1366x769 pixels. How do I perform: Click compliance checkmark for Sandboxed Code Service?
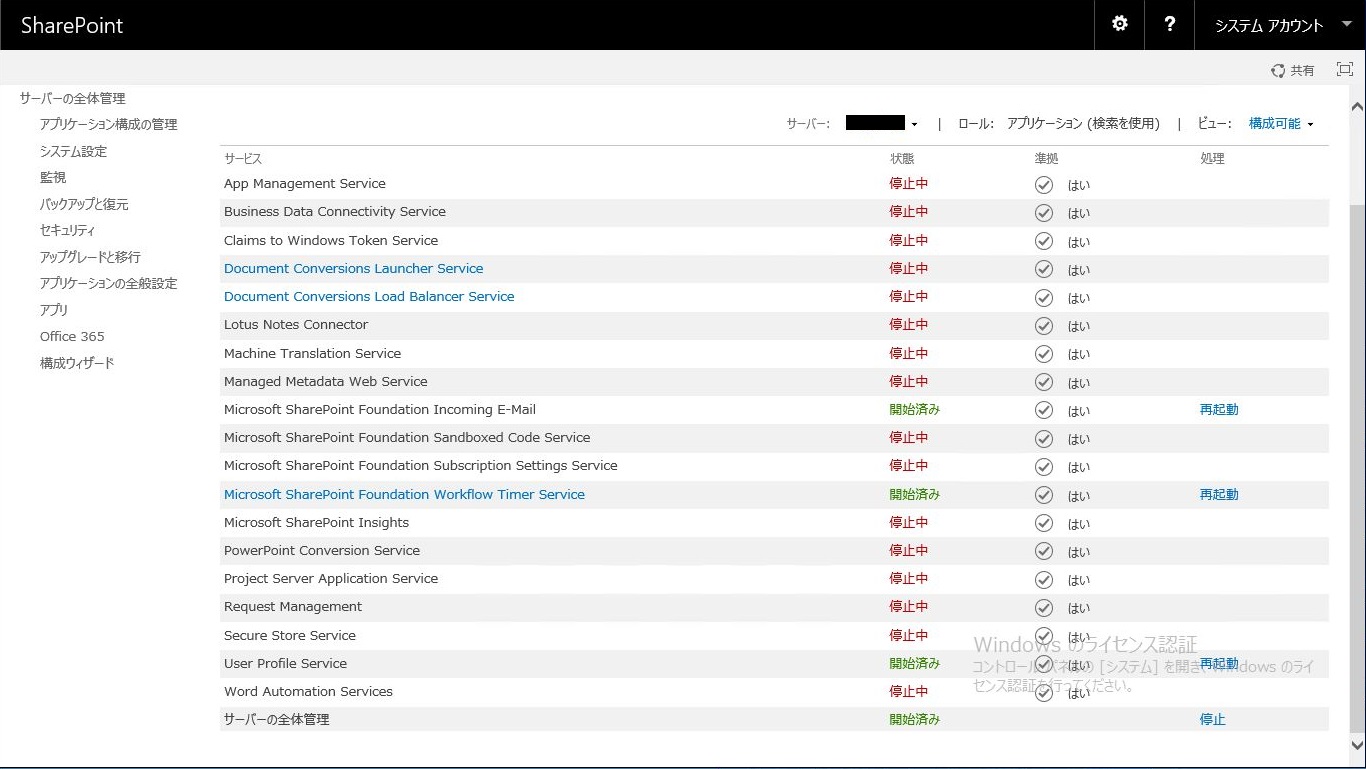coord(1044,438)
